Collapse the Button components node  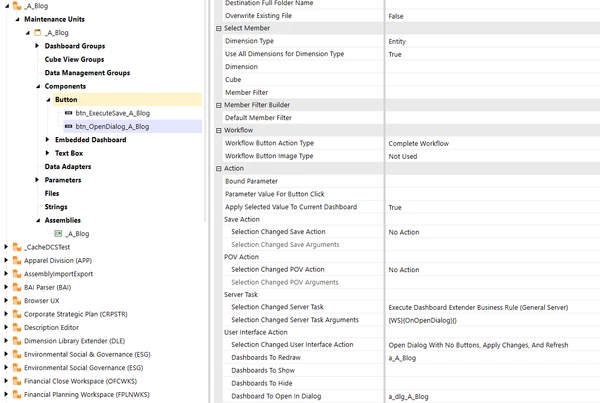pyautogui.click(x=48, y=100)
